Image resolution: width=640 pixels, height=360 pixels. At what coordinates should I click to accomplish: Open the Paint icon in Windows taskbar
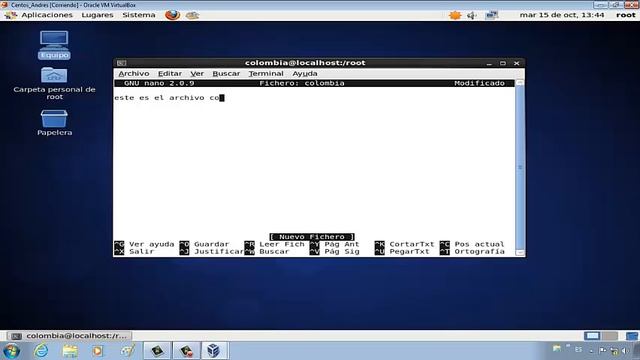pos(127,351)
